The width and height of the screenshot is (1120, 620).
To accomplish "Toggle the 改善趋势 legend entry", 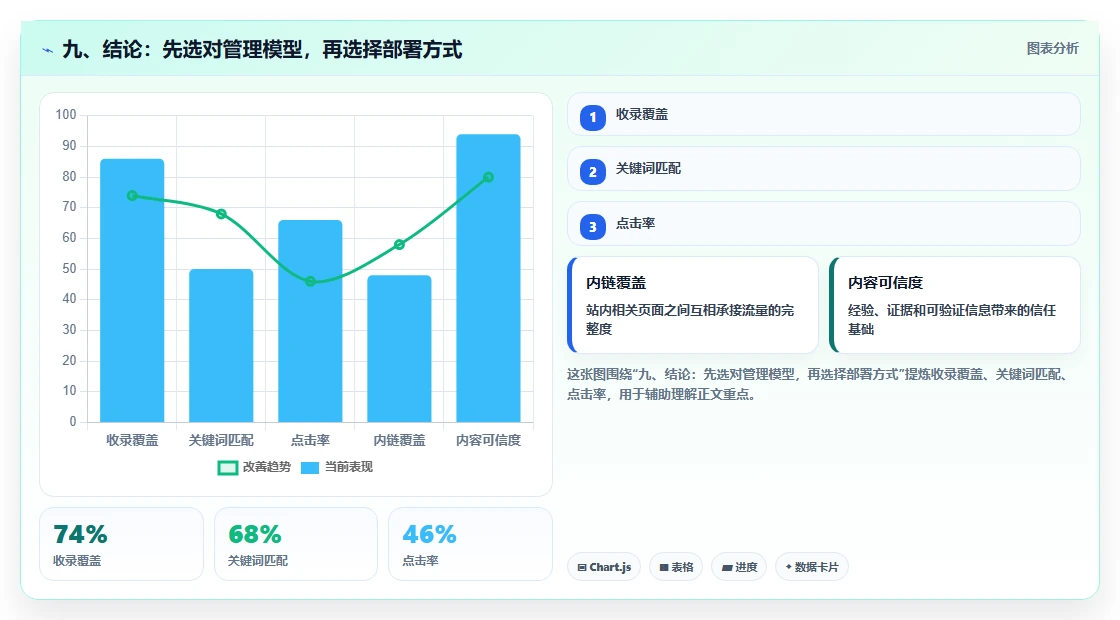I will 254,467.
